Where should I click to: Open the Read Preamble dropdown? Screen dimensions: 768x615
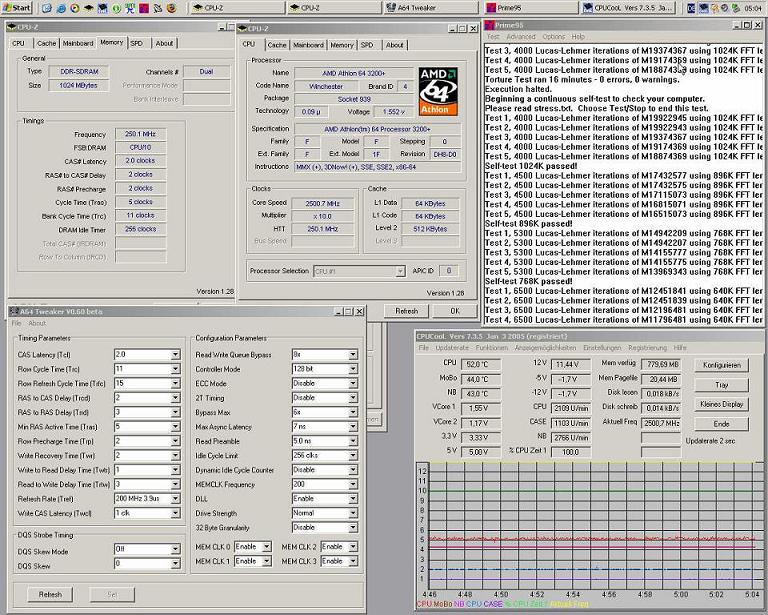click(353, 441)
